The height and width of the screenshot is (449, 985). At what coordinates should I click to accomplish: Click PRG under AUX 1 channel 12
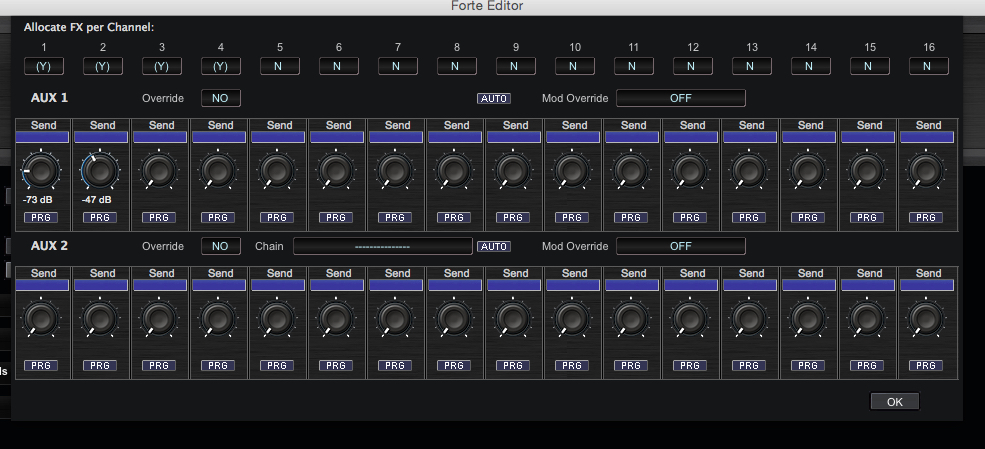coord(690,217)
